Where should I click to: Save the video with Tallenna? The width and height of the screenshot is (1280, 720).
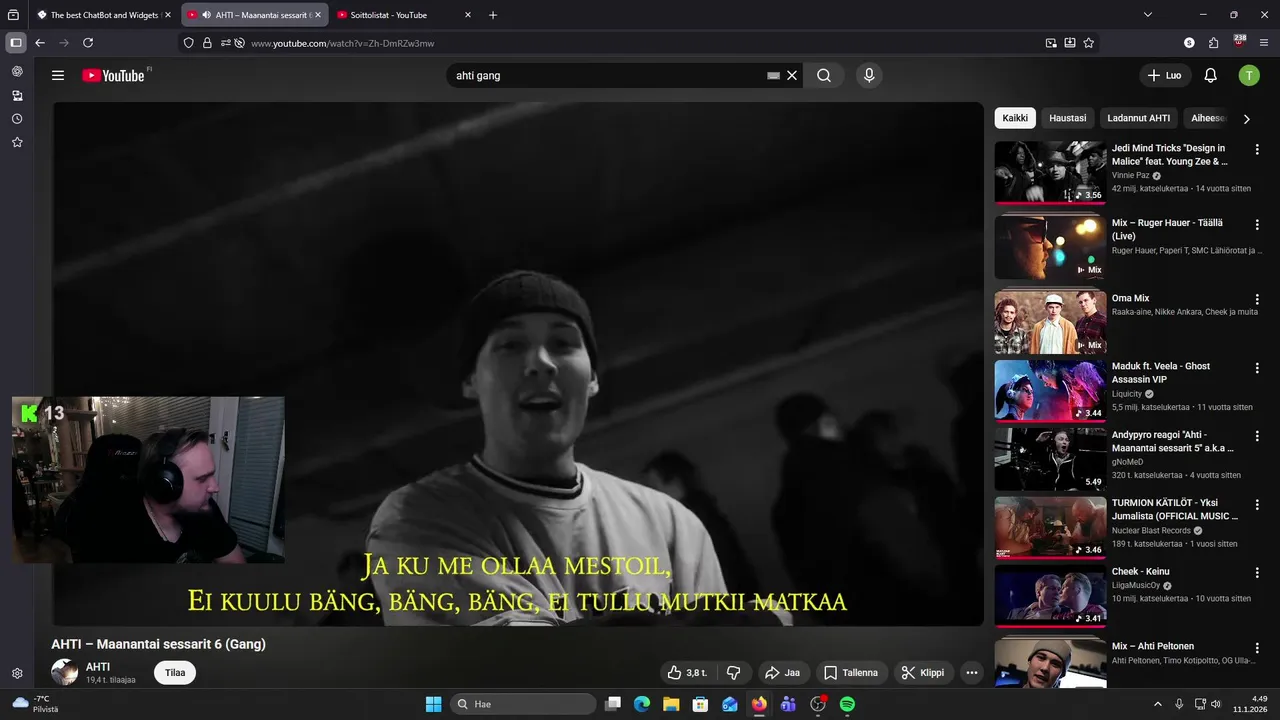point(851,672)
